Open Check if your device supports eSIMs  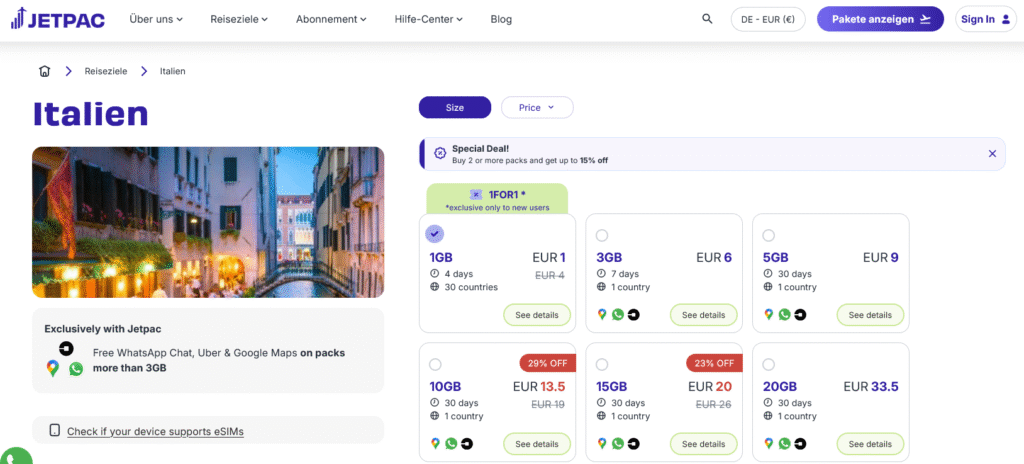coord(155,431)
